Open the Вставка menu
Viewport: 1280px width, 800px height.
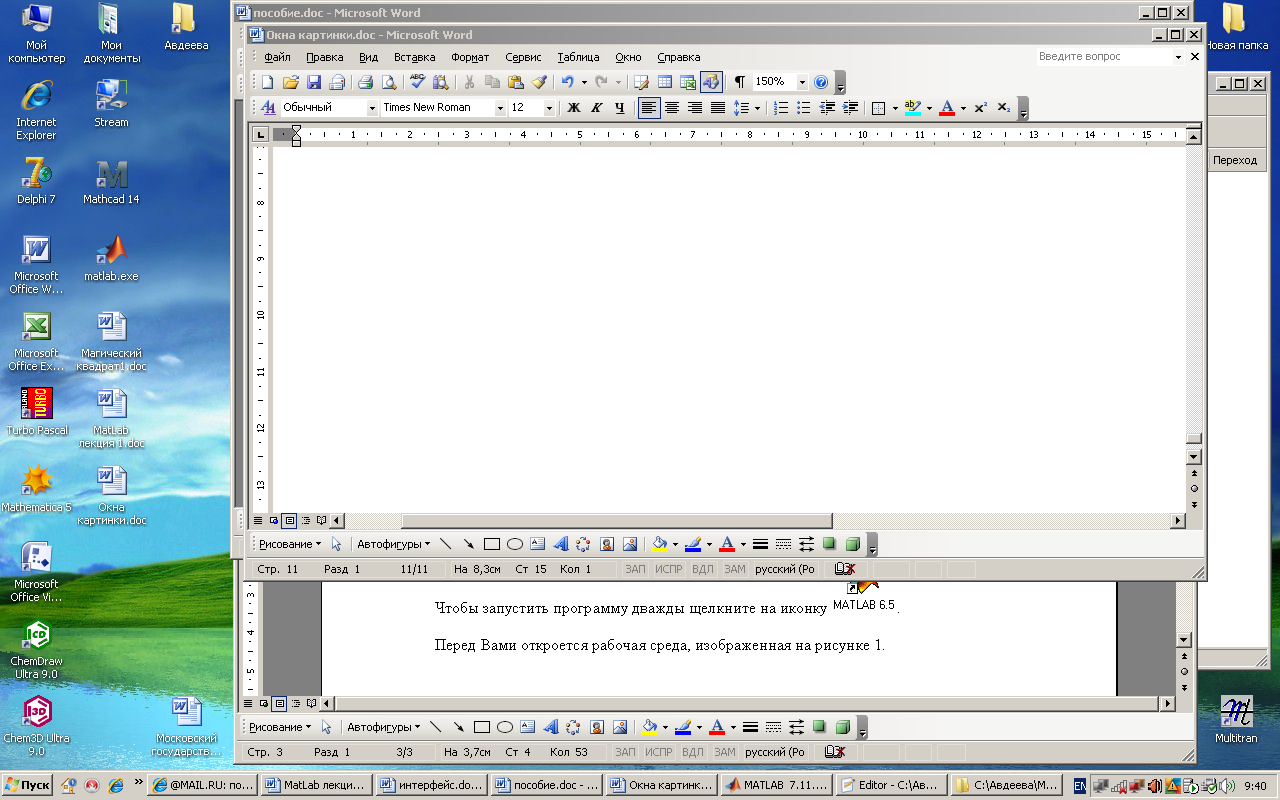[x=414, y=57]
